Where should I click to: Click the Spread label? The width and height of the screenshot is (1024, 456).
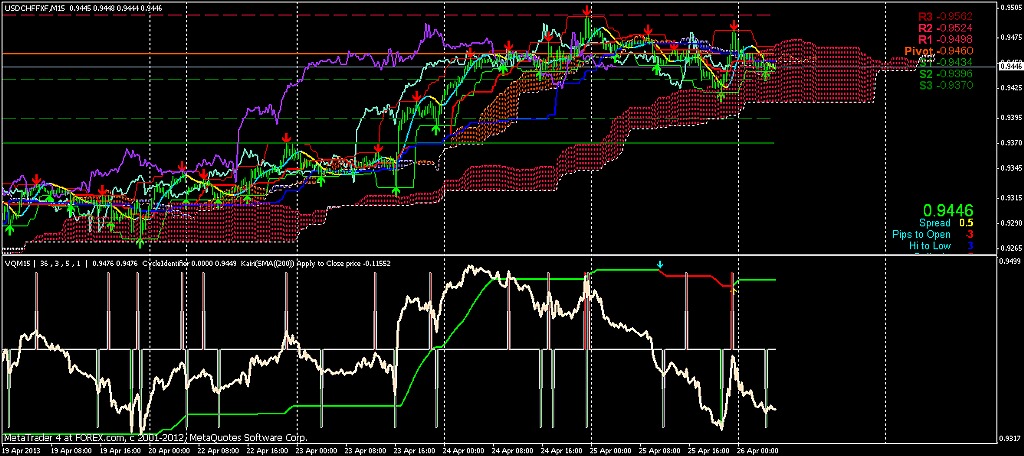(935, 223)
